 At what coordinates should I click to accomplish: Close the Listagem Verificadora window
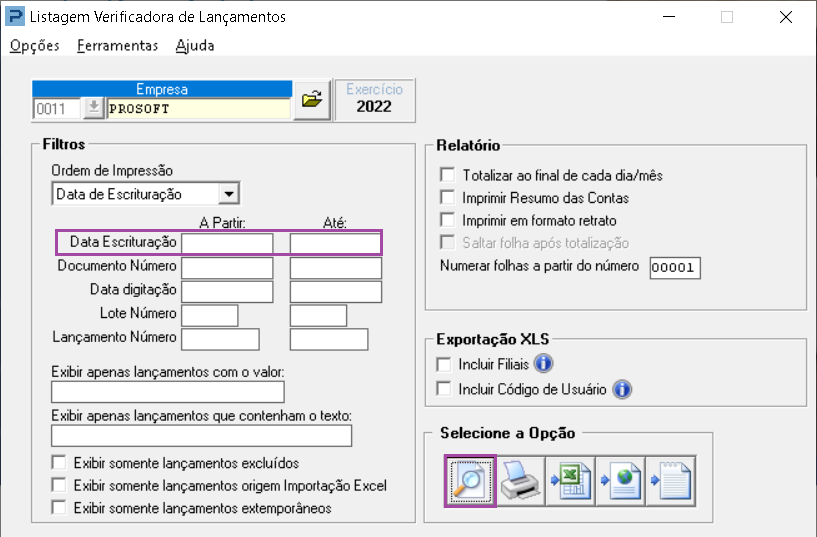pyautogui.click(x=786, y=17)
